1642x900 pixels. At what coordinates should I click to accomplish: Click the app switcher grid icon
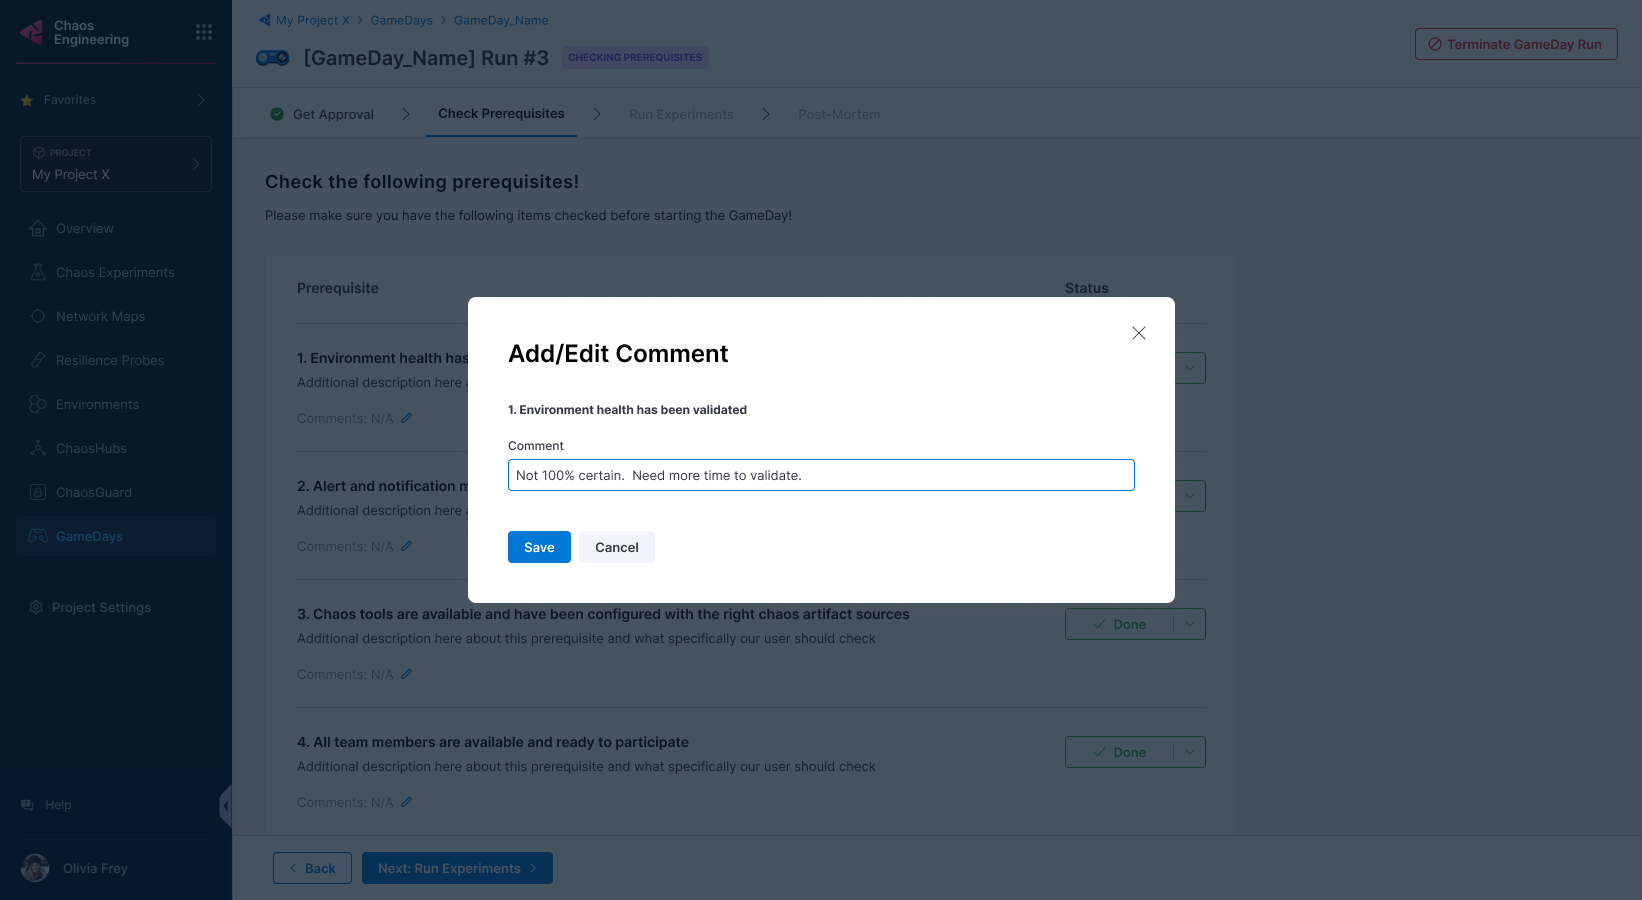(x=204, y=32)
